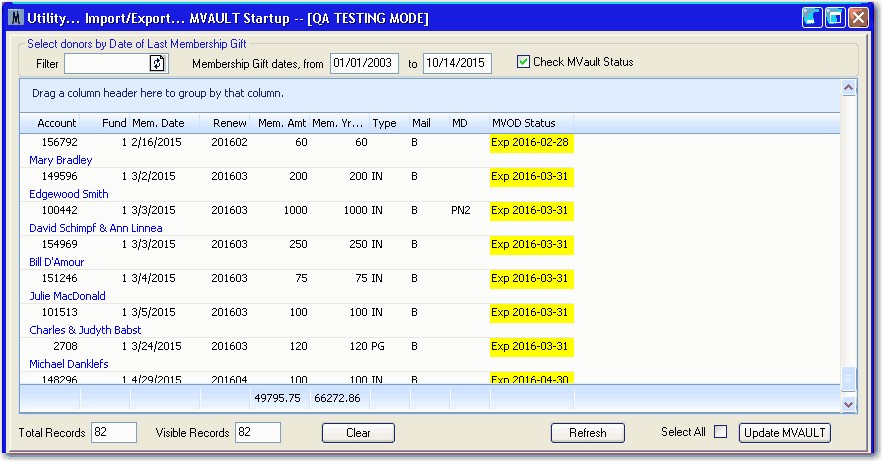Select donor name Julie MacDonald
The width and height of the screenshot is (882, 461).
[x=67, y=296]
